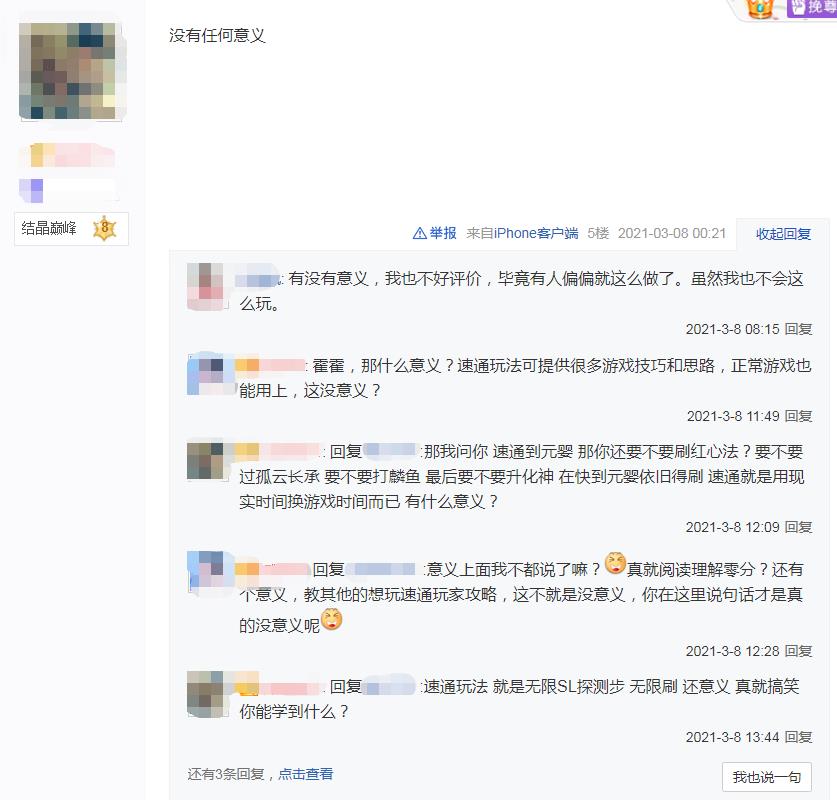837x800 pixels.
Task: Click the 我也说一句 button
Action: [x=767, y=777]
